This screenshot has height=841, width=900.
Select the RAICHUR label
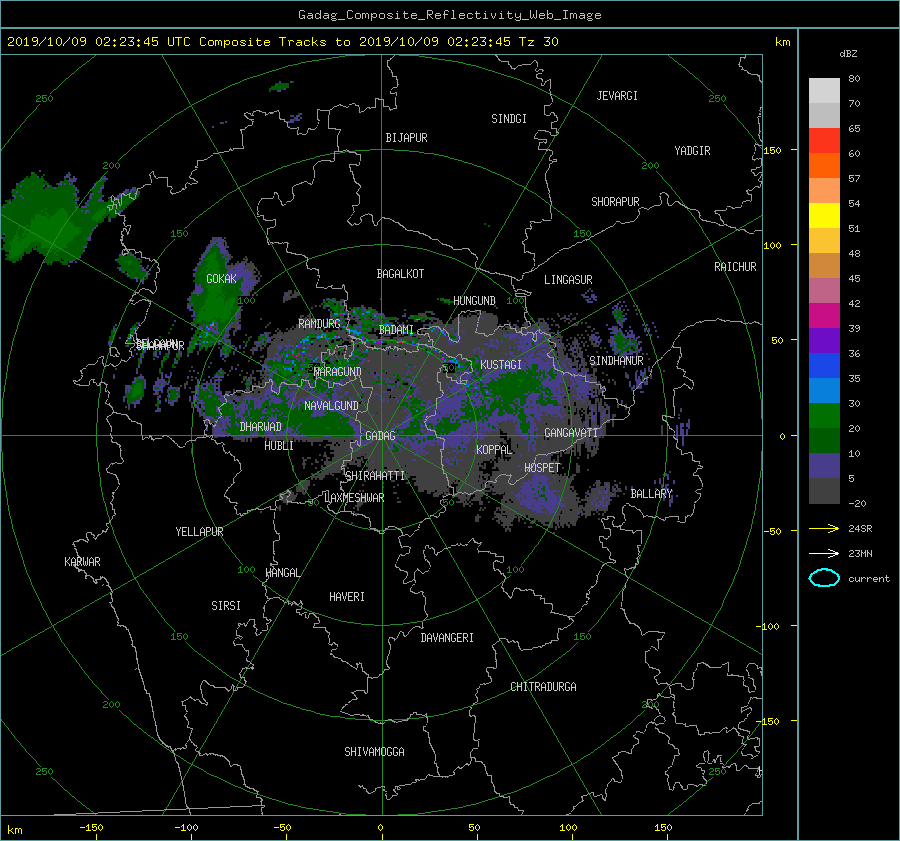click(735, 267)
